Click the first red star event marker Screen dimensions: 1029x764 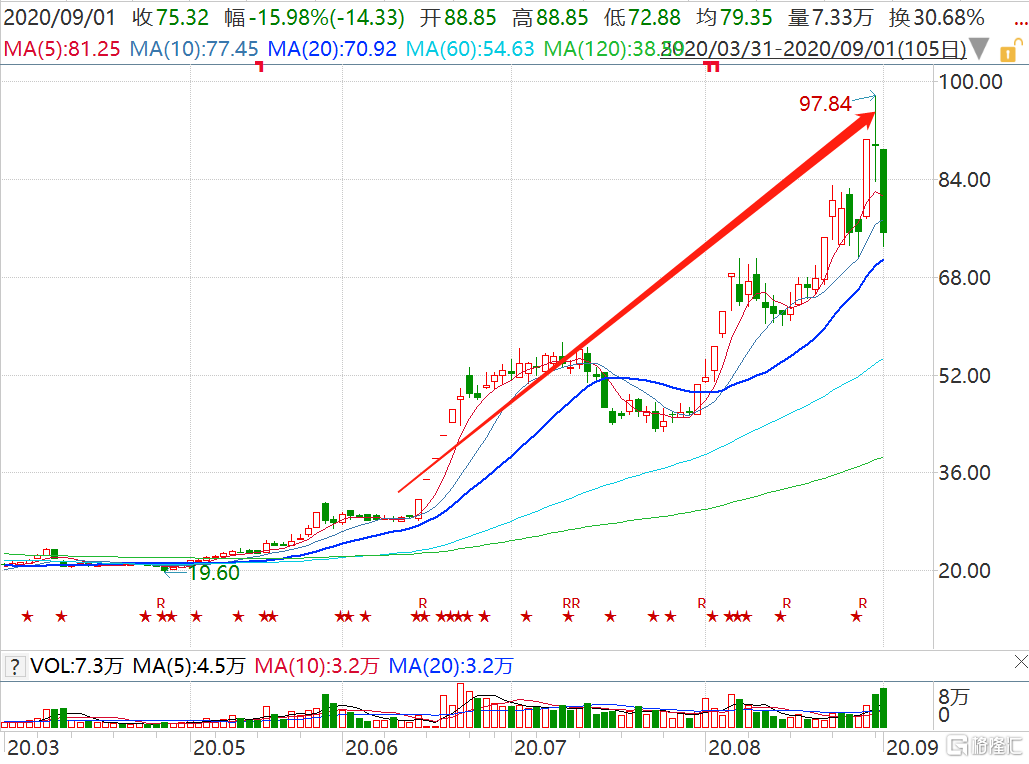click(27, 616)
